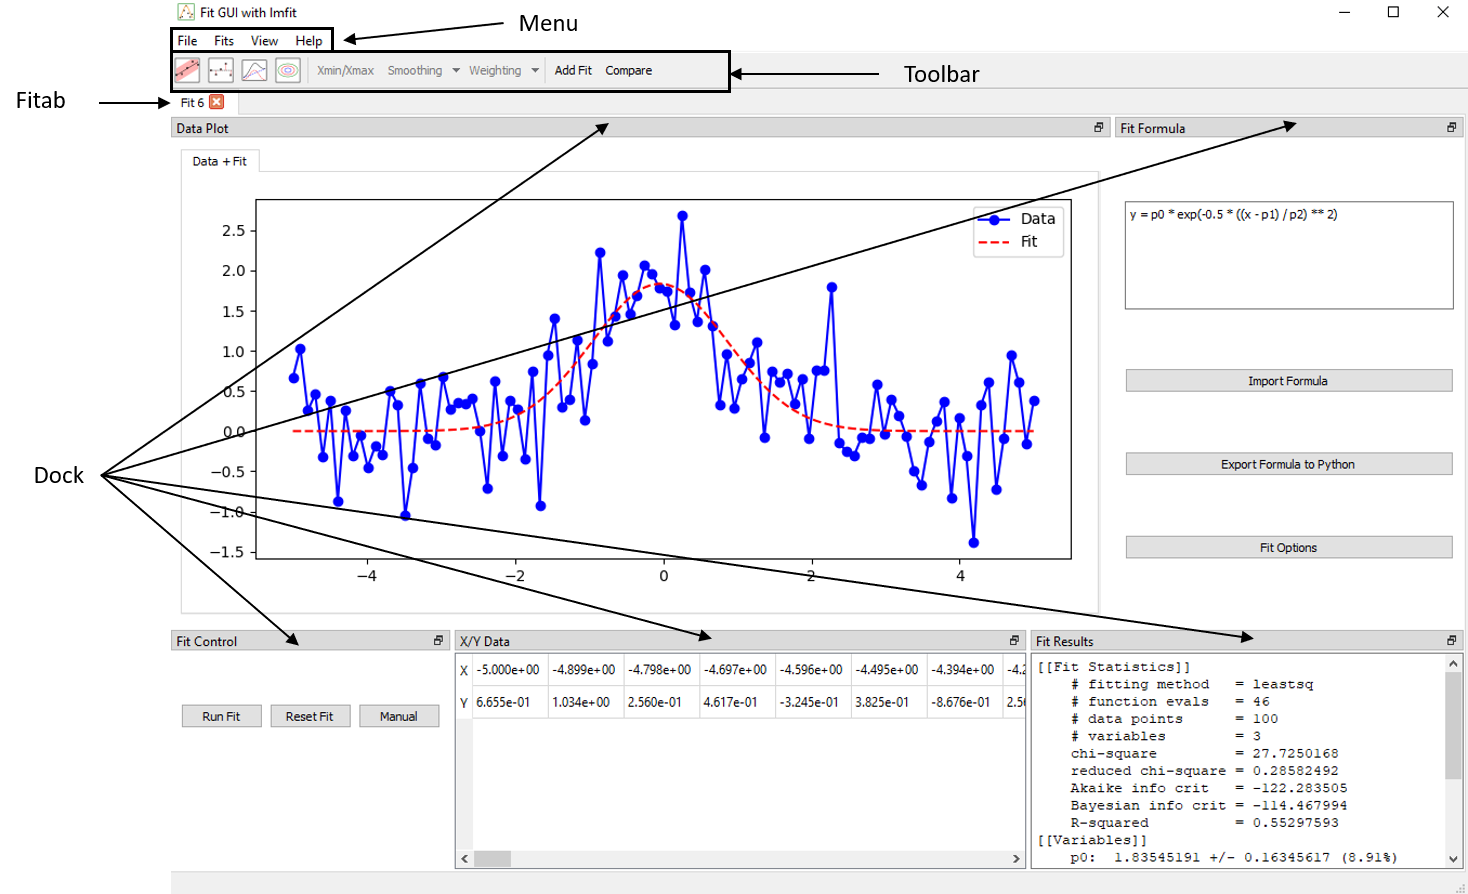Click the confidence band plot icon
This screenshot has width=1468, height=894.
tap(187, 70)
